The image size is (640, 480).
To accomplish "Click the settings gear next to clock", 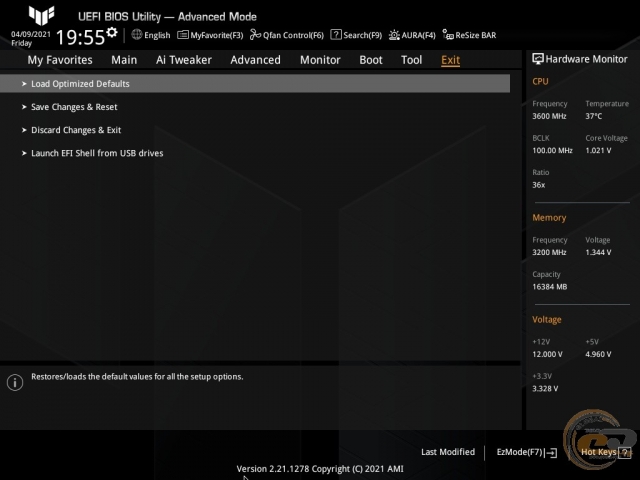I will point(111,32).
